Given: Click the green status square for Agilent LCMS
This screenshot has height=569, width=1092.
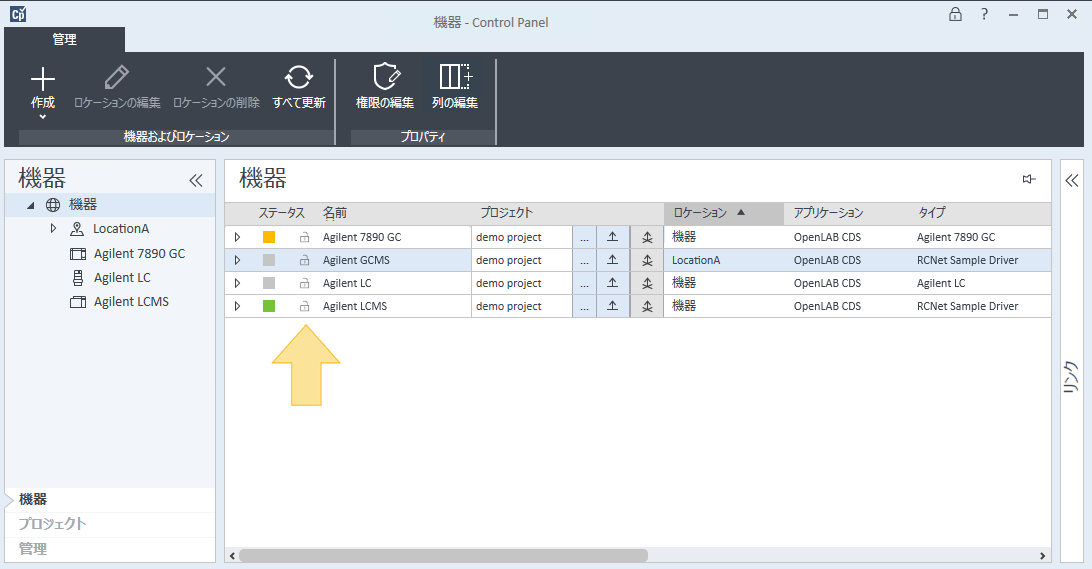Looking at the screenshot, I should [x=269, y=306].
